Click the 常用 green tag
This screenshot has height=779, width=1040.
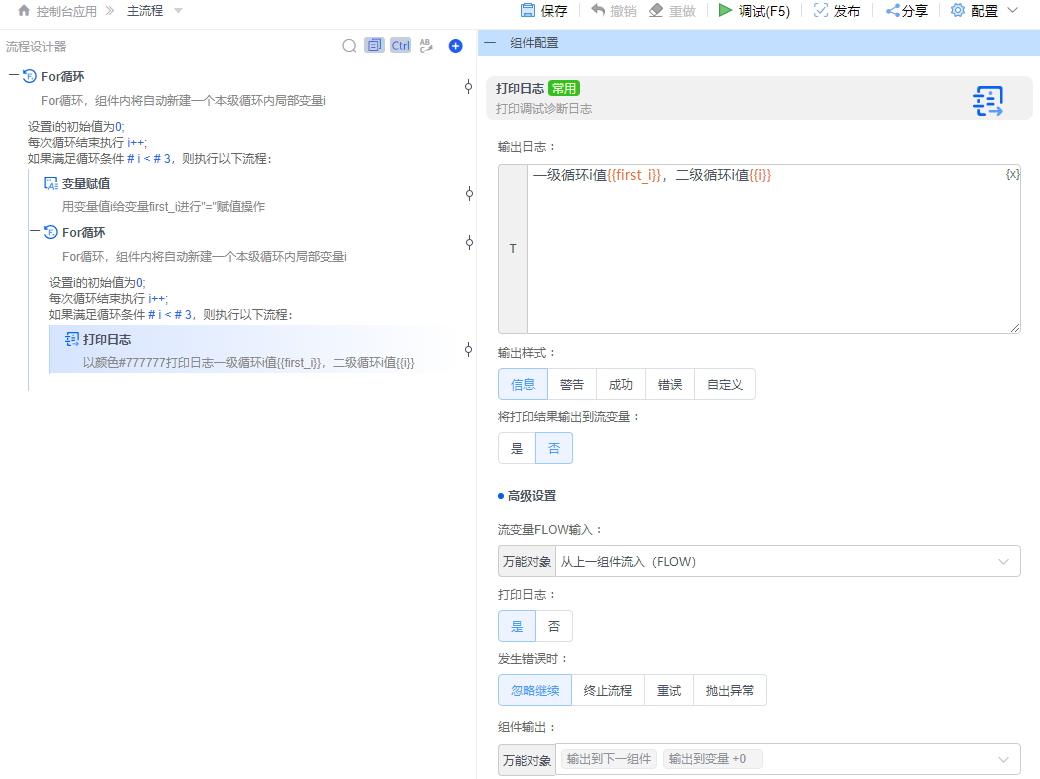pyautogui.click(x=564, y=88)
